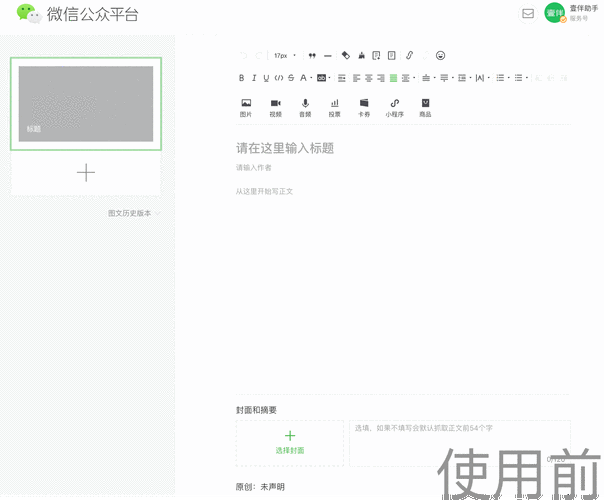Image resolution: width=604 pixels, height=500 pixels.
Task: Align text to the left
Action: (356, 78)
